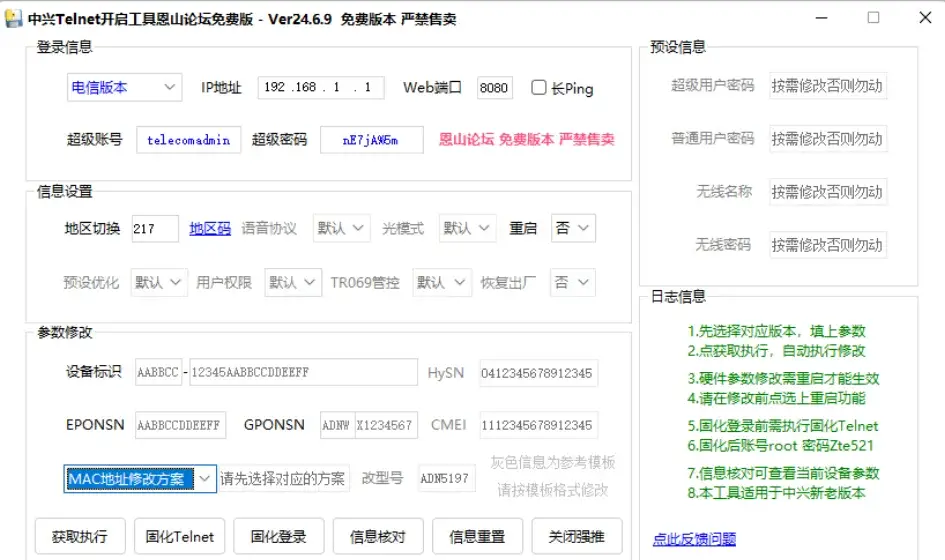Click the EPONSN input field

click(180, 425)
